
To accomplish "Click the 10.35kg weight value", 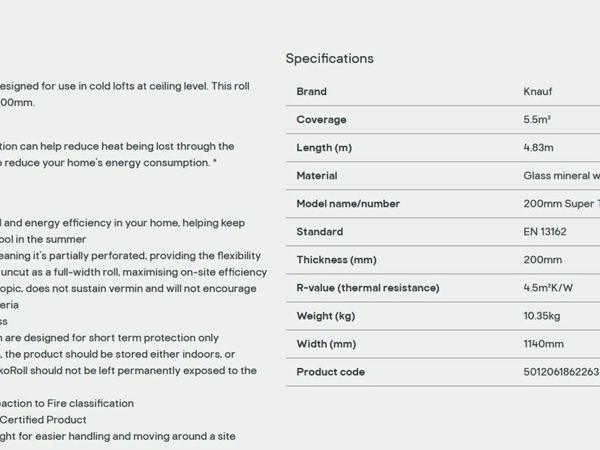I will tap(542, 316).
